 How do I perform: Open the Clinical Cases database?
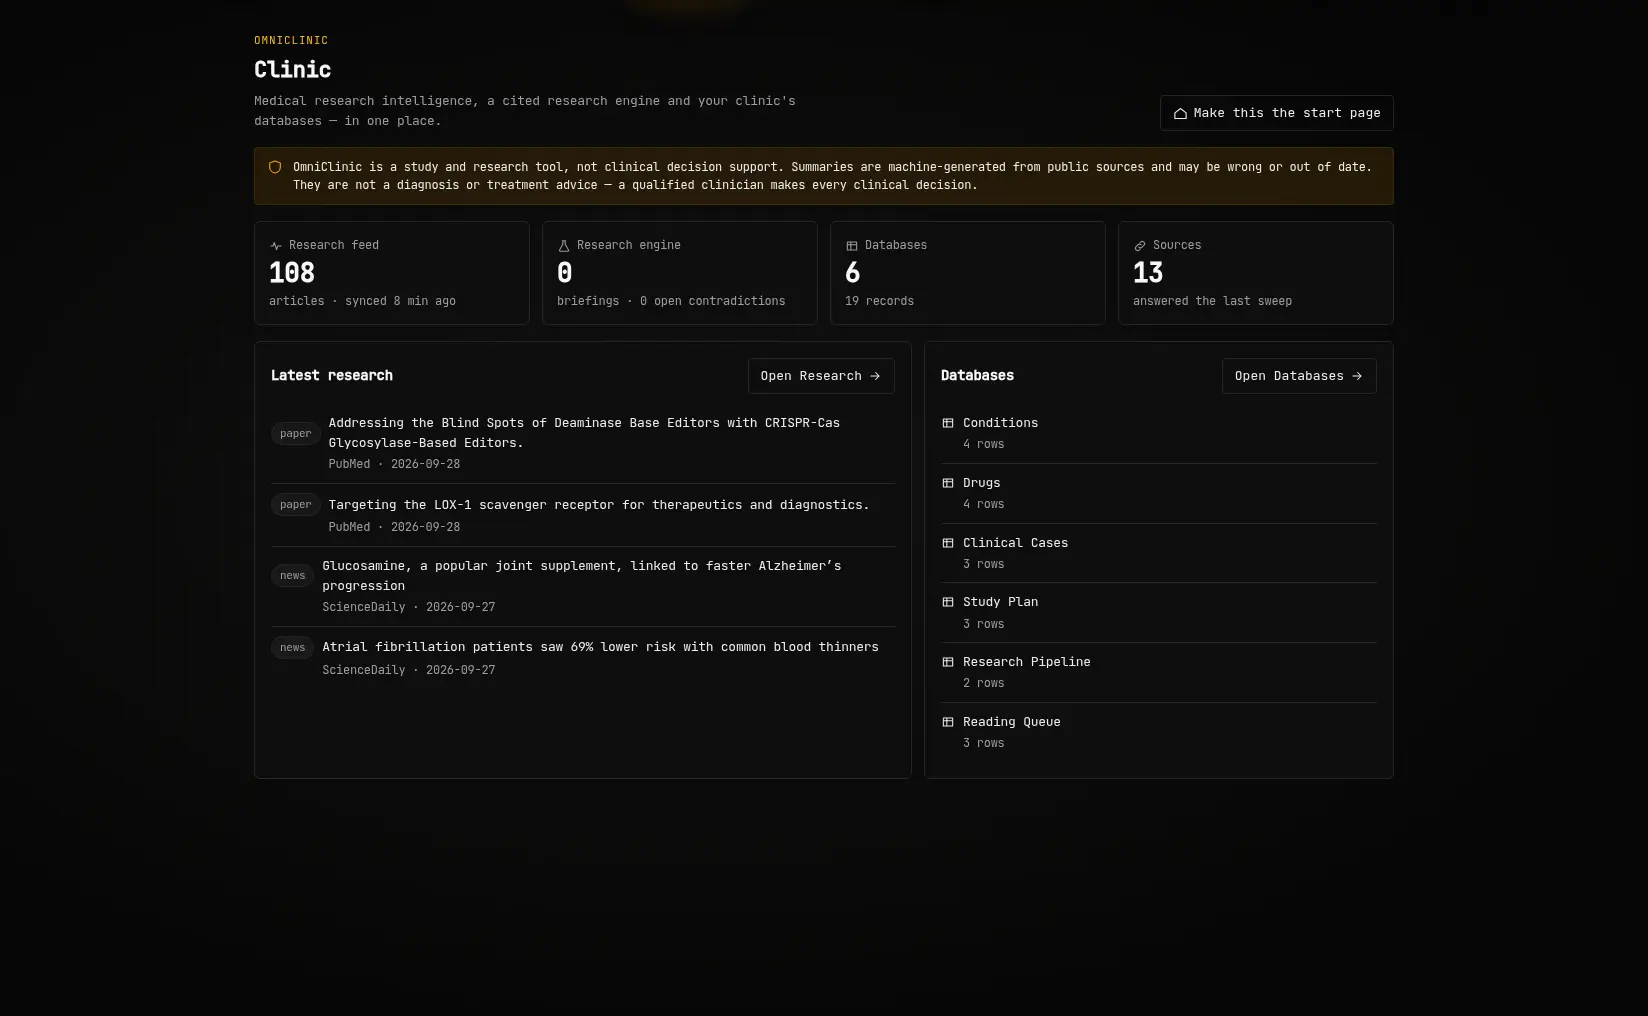tap(1159, 553)
